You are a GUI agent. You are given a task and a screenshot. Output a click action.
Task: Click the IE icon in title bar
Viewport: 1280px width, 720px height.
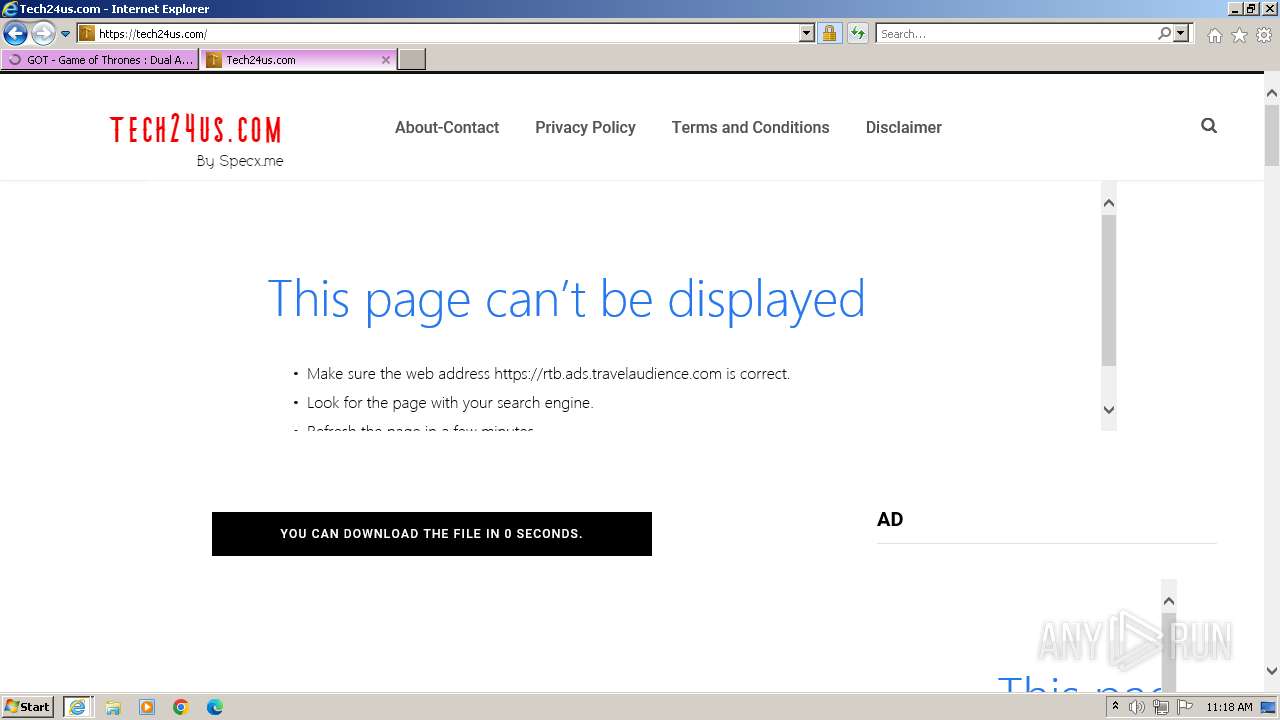[x=9, y=9]
